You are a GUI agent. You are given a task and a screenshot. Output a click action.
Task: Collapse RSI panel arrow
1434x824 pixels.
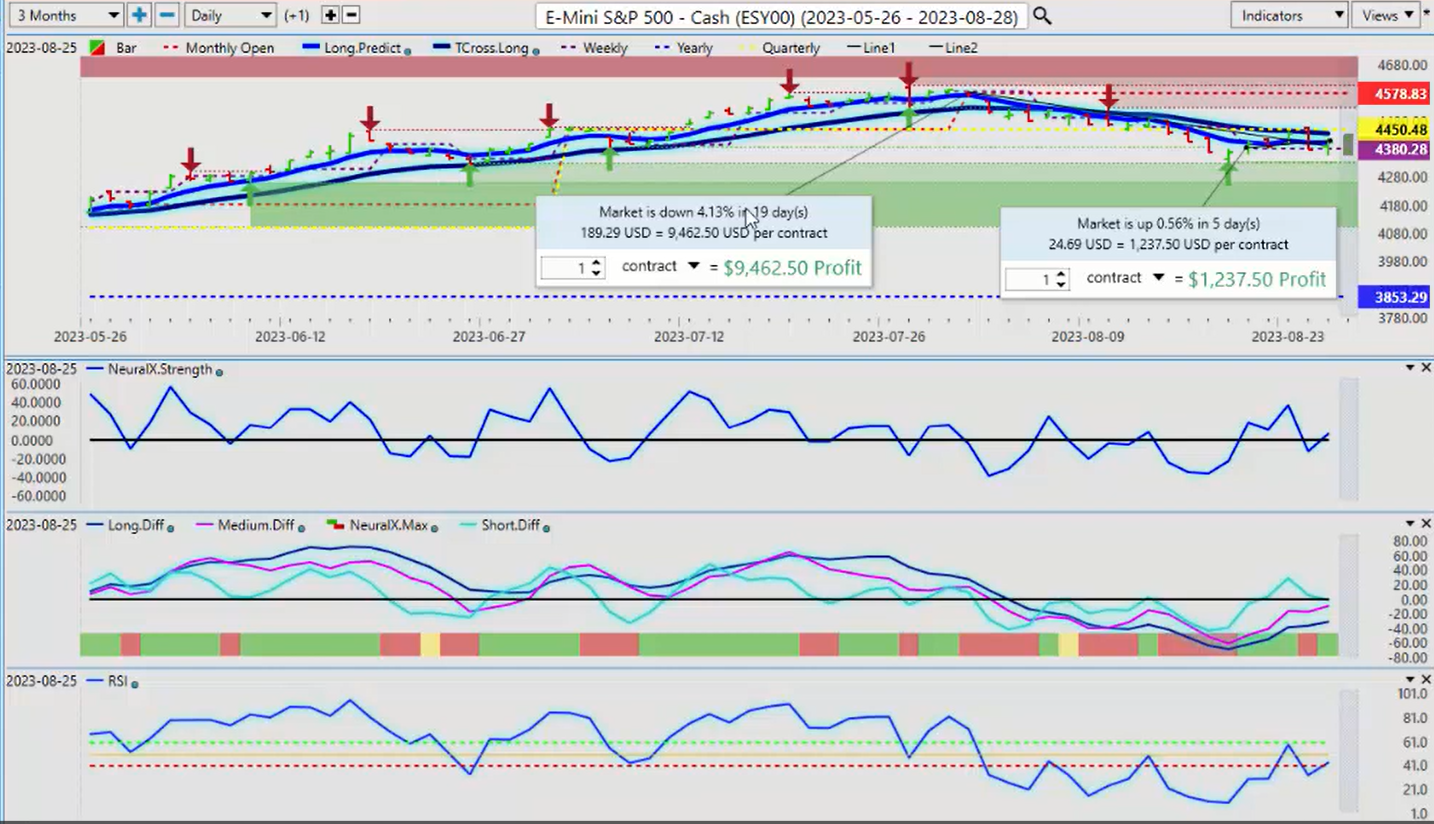pyautogui.click(x=1410, y=680)
